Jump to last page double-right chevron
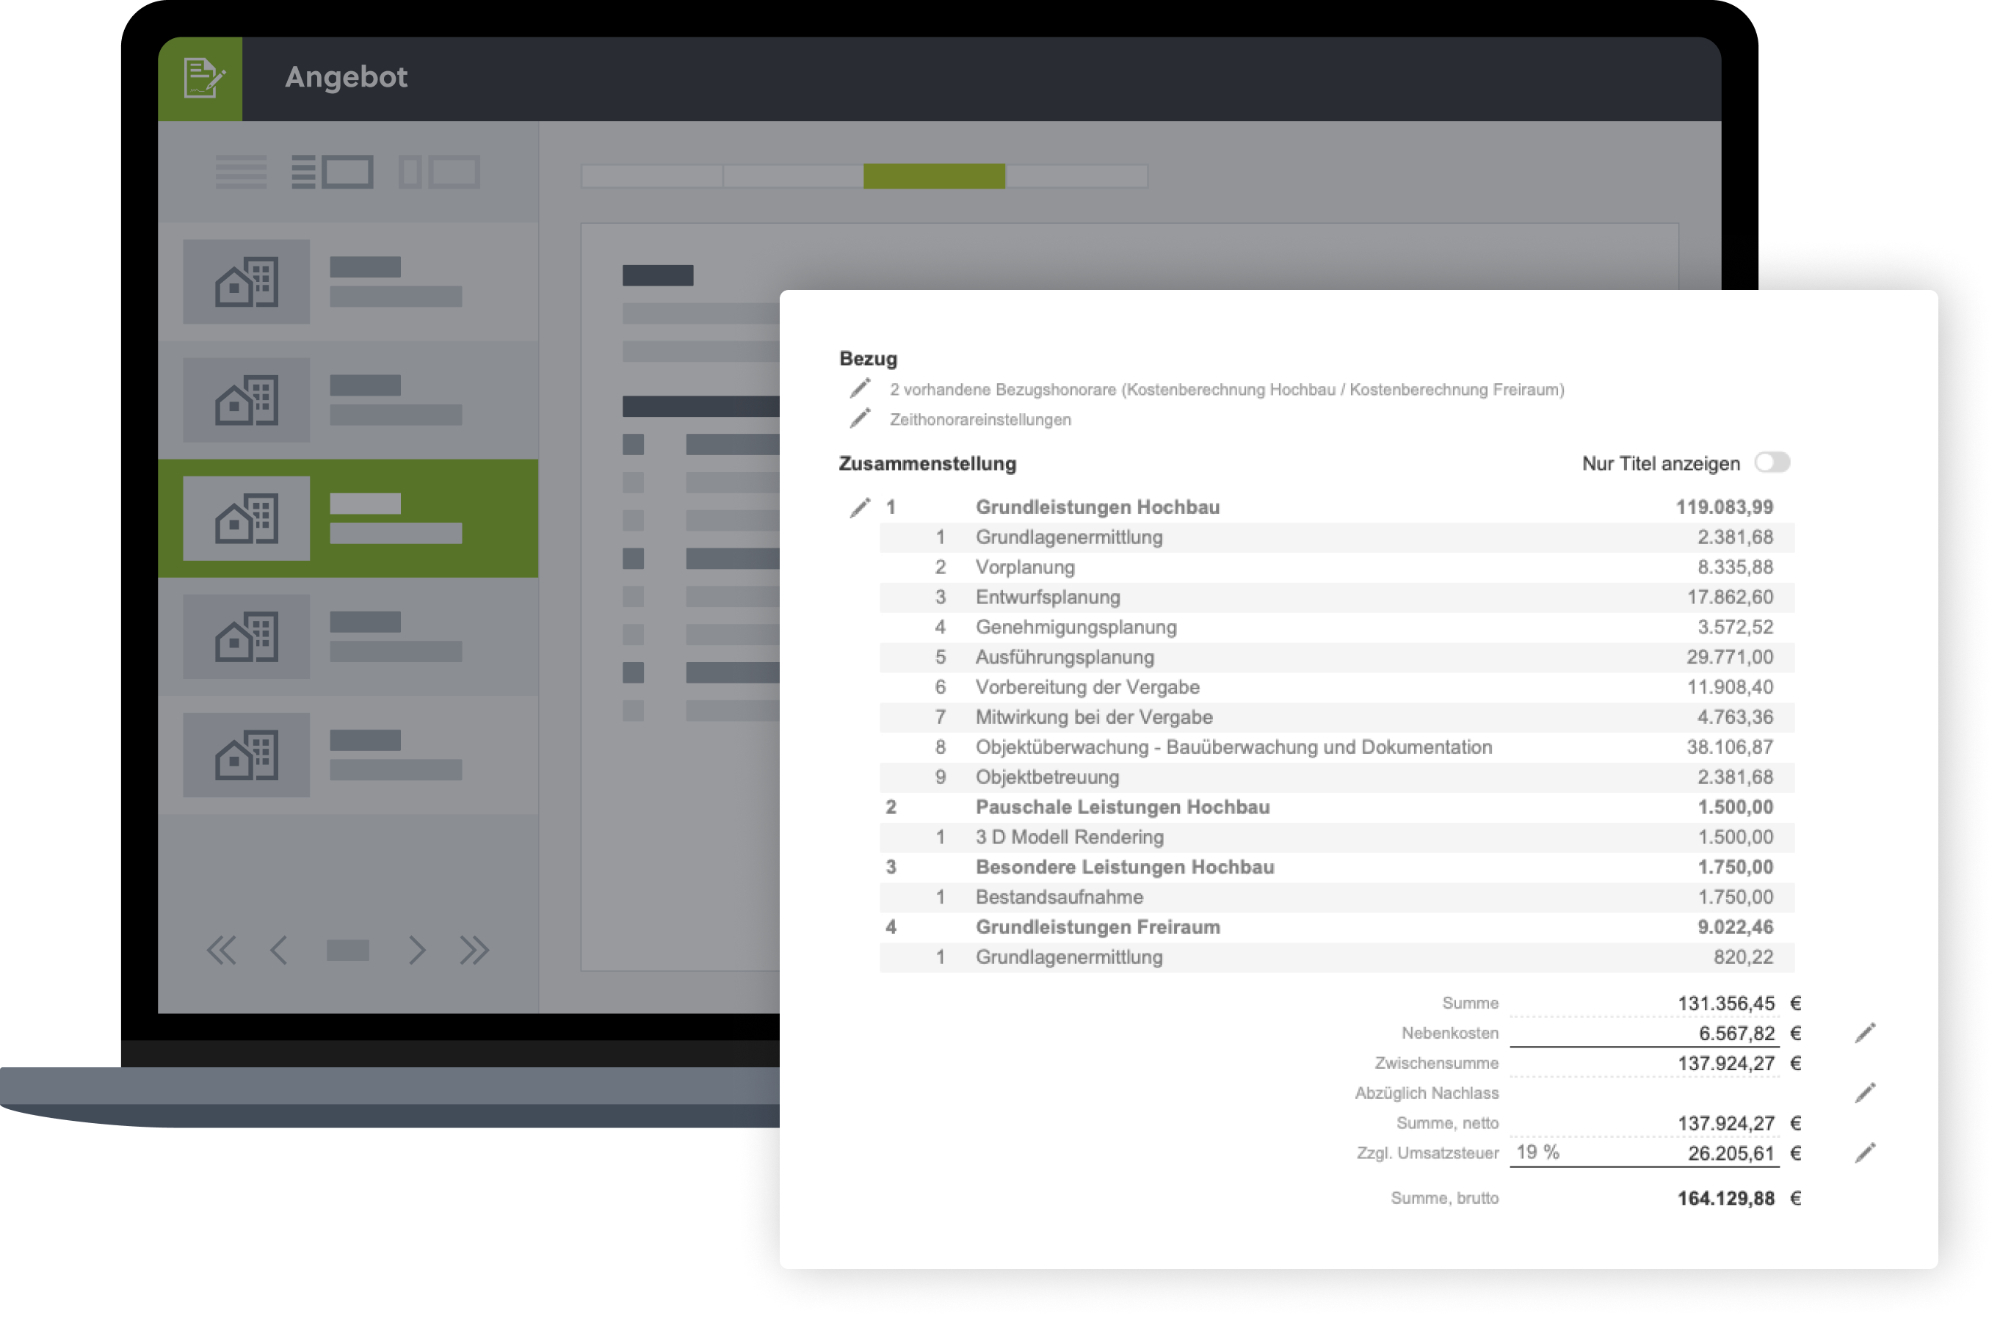Image resolution: width=2000 pixels, height=1322 pixels. pos(474,950)
